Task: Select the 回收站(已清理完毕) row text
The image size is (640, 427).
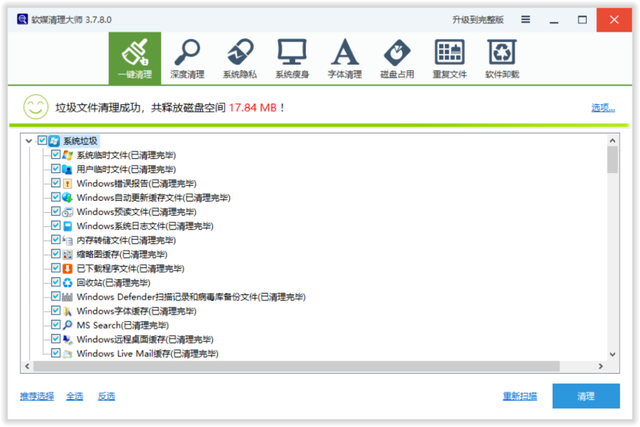Action: pyautogui.click(x=113, y=282)
